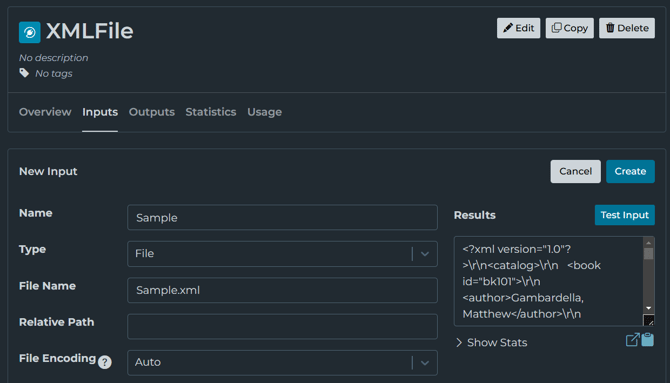Image resolution: width=670 pixels, height=383 pixels.
Task: Click the XMLFile blue logo icon
Action: [x=29, y=32]
